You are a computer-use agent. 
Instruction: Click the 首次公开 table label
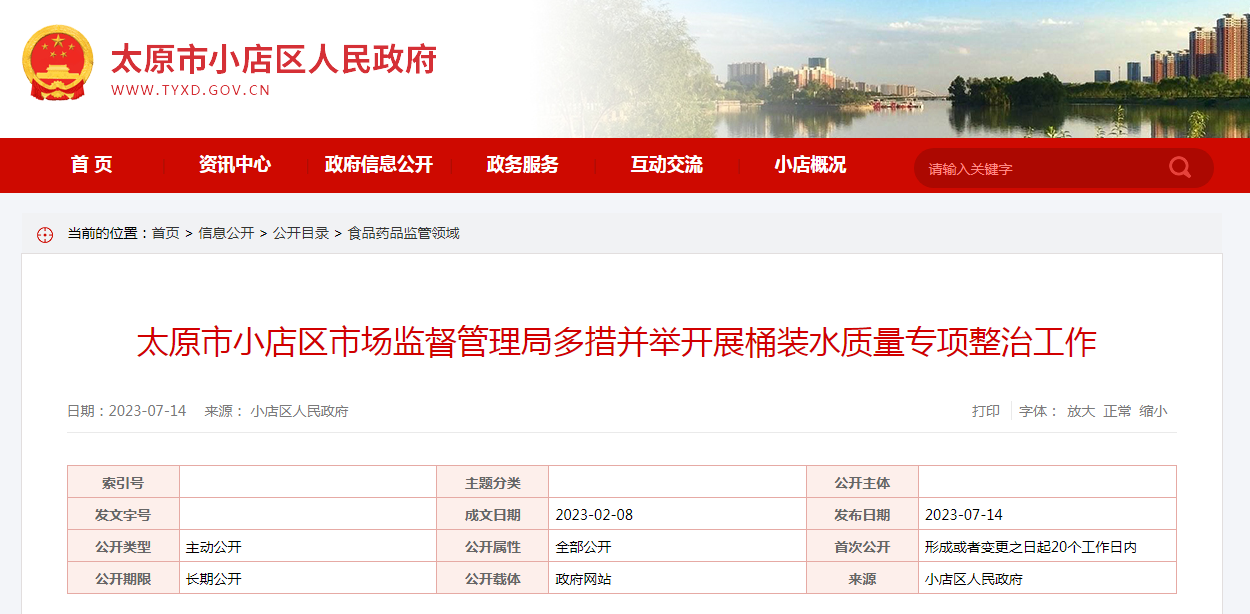click(863, 547)
